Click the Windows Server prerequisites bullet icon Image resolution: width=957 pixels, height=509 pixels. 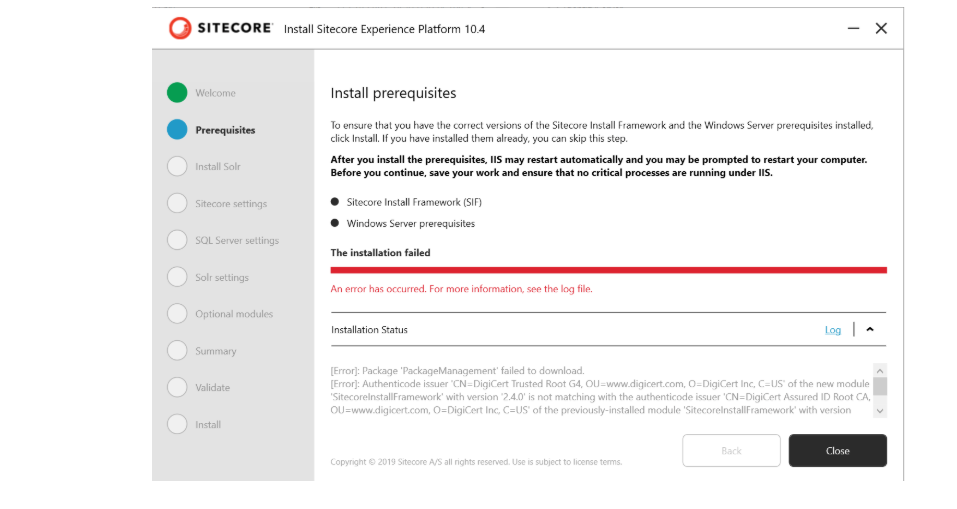pyautogui.click(x=334, y=223)
